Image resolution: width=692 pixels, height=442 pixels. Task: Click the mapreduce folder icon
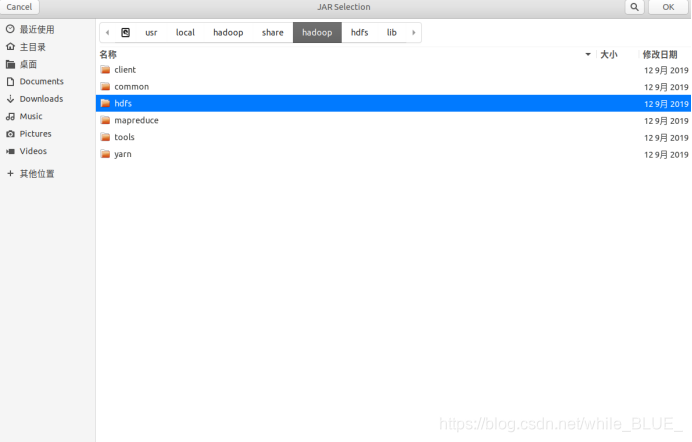point(105,120)
